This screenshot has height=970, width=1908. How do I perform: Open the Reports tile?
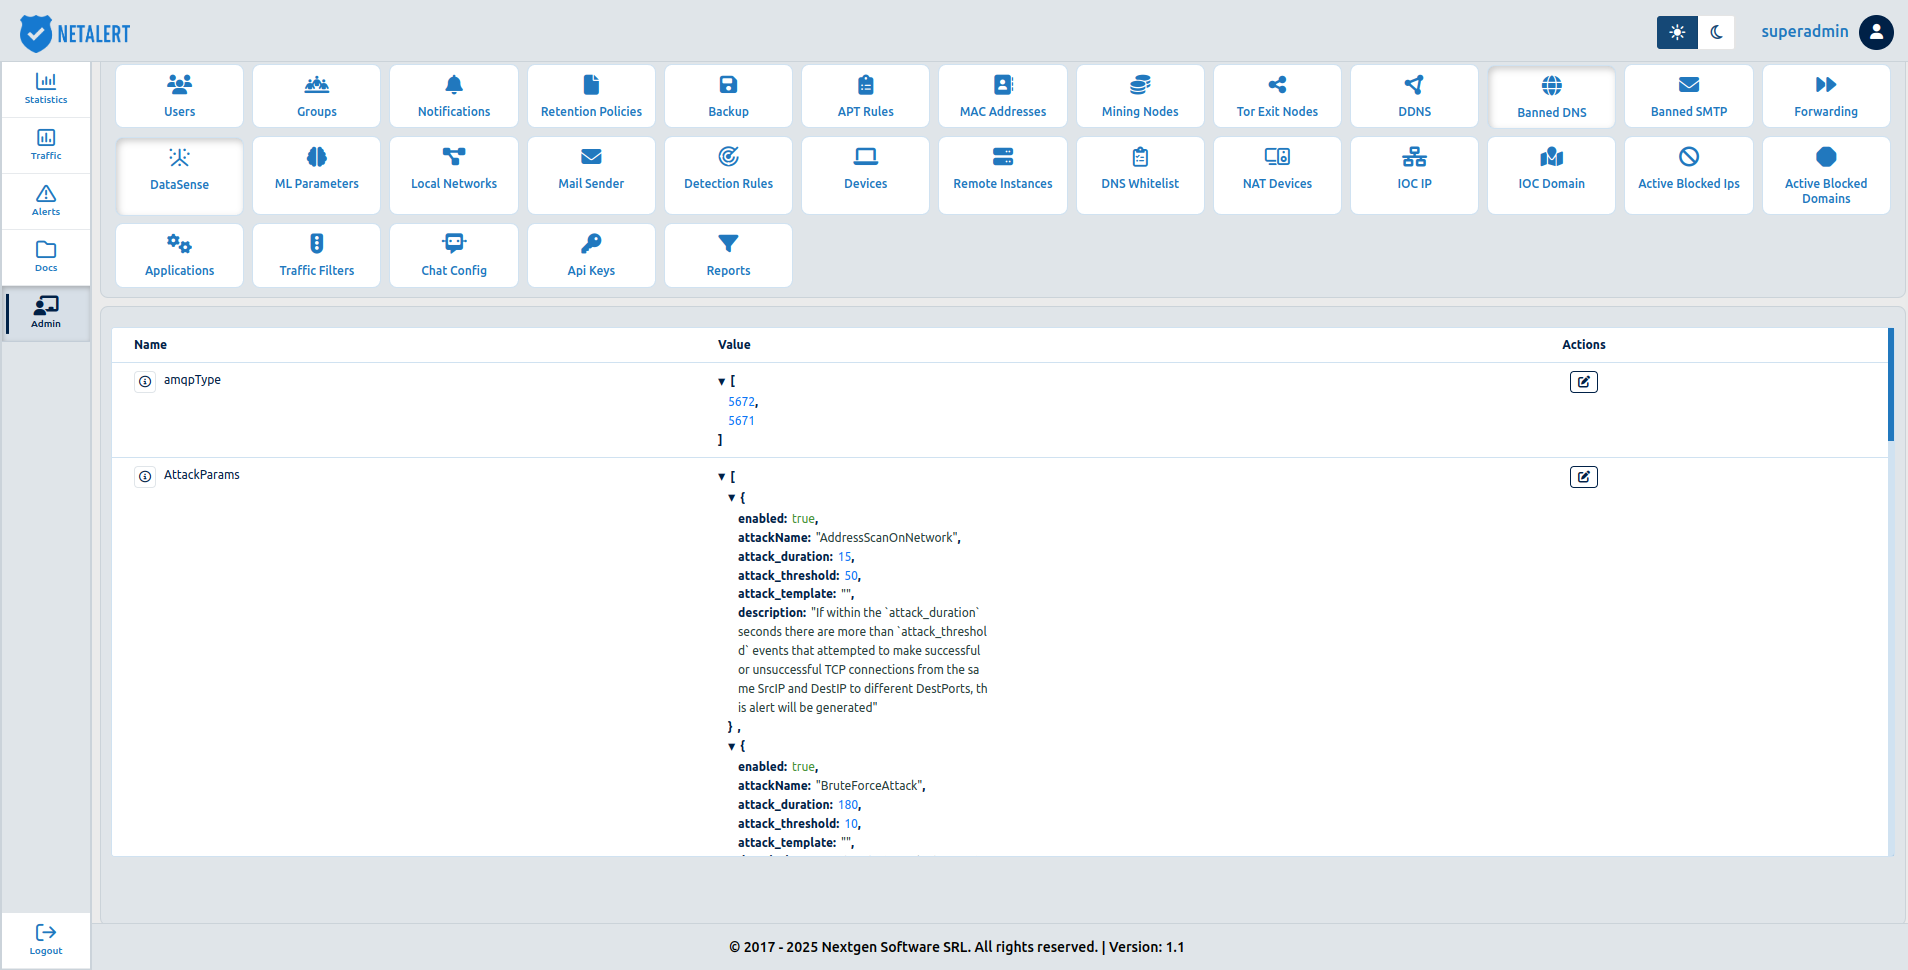(728, 255)
